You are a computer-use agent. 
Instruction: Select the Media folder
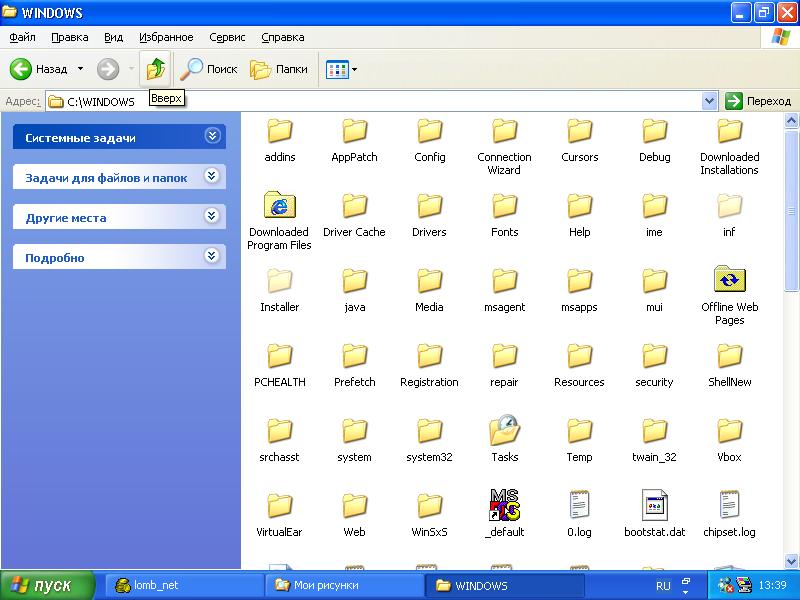click(429, 290)
